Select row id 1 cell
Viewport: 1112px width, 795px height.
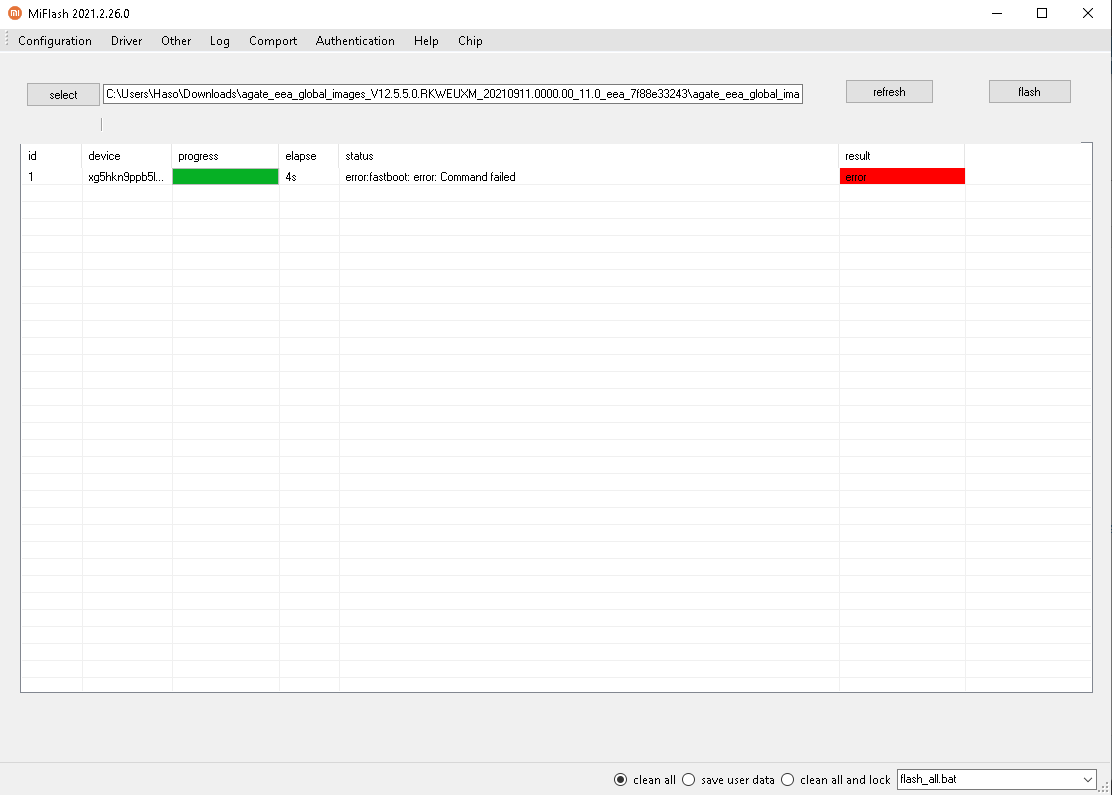(51, 177)
